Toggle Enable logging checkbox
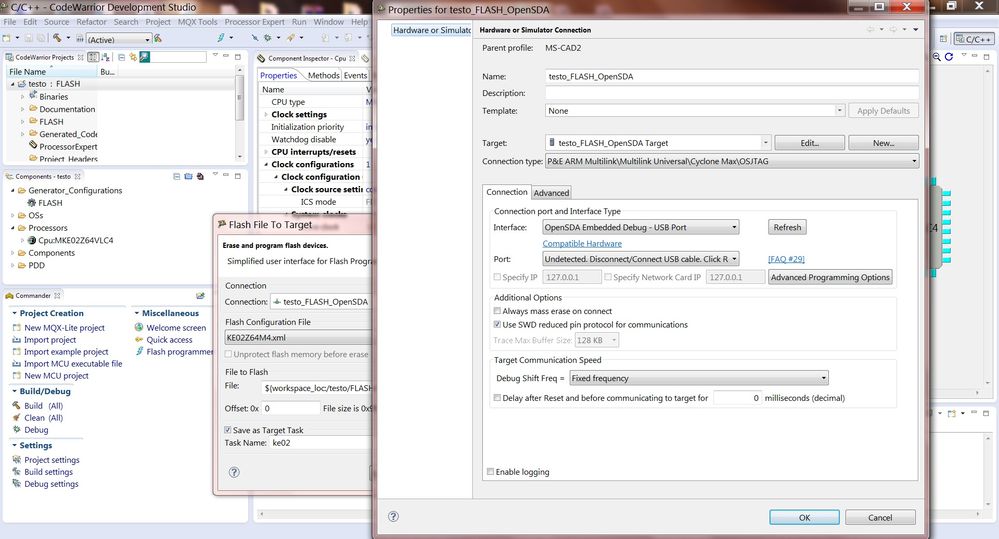Viewport: 999px width, 539px height. pos(490,471)
